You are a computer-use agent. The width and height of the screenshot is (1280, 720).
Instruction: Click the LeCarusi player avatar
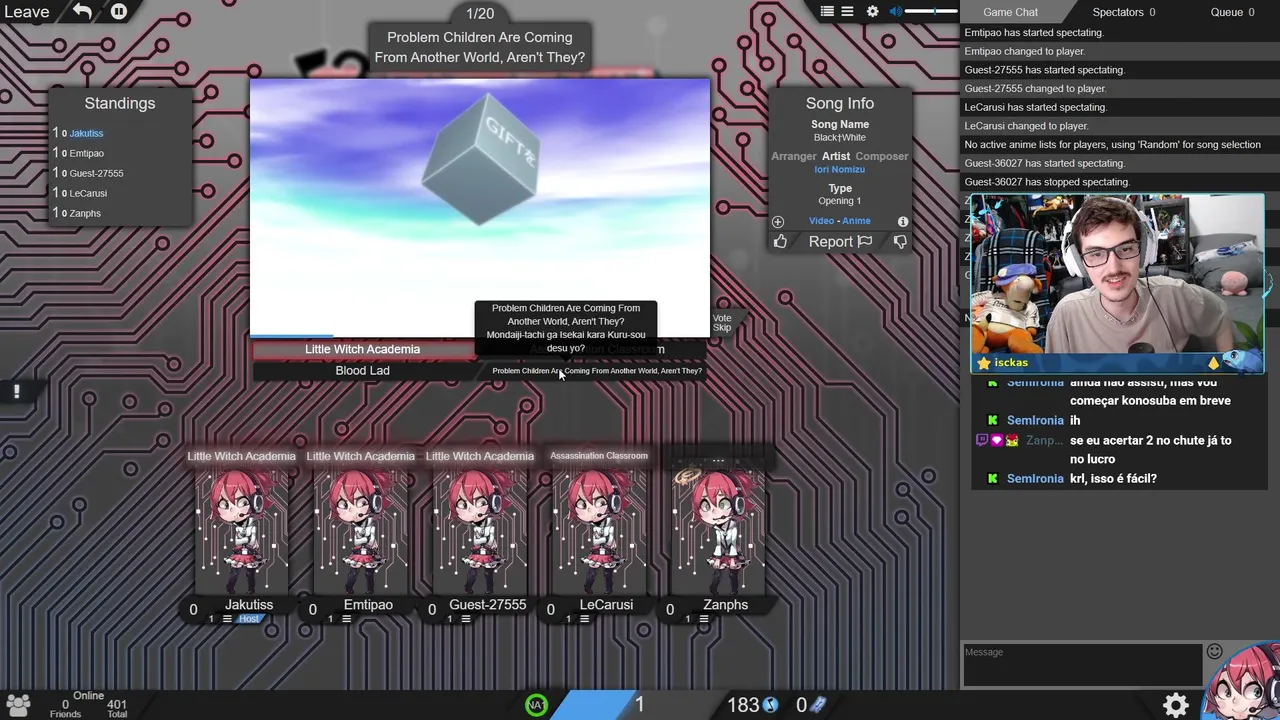pos(598,530)
